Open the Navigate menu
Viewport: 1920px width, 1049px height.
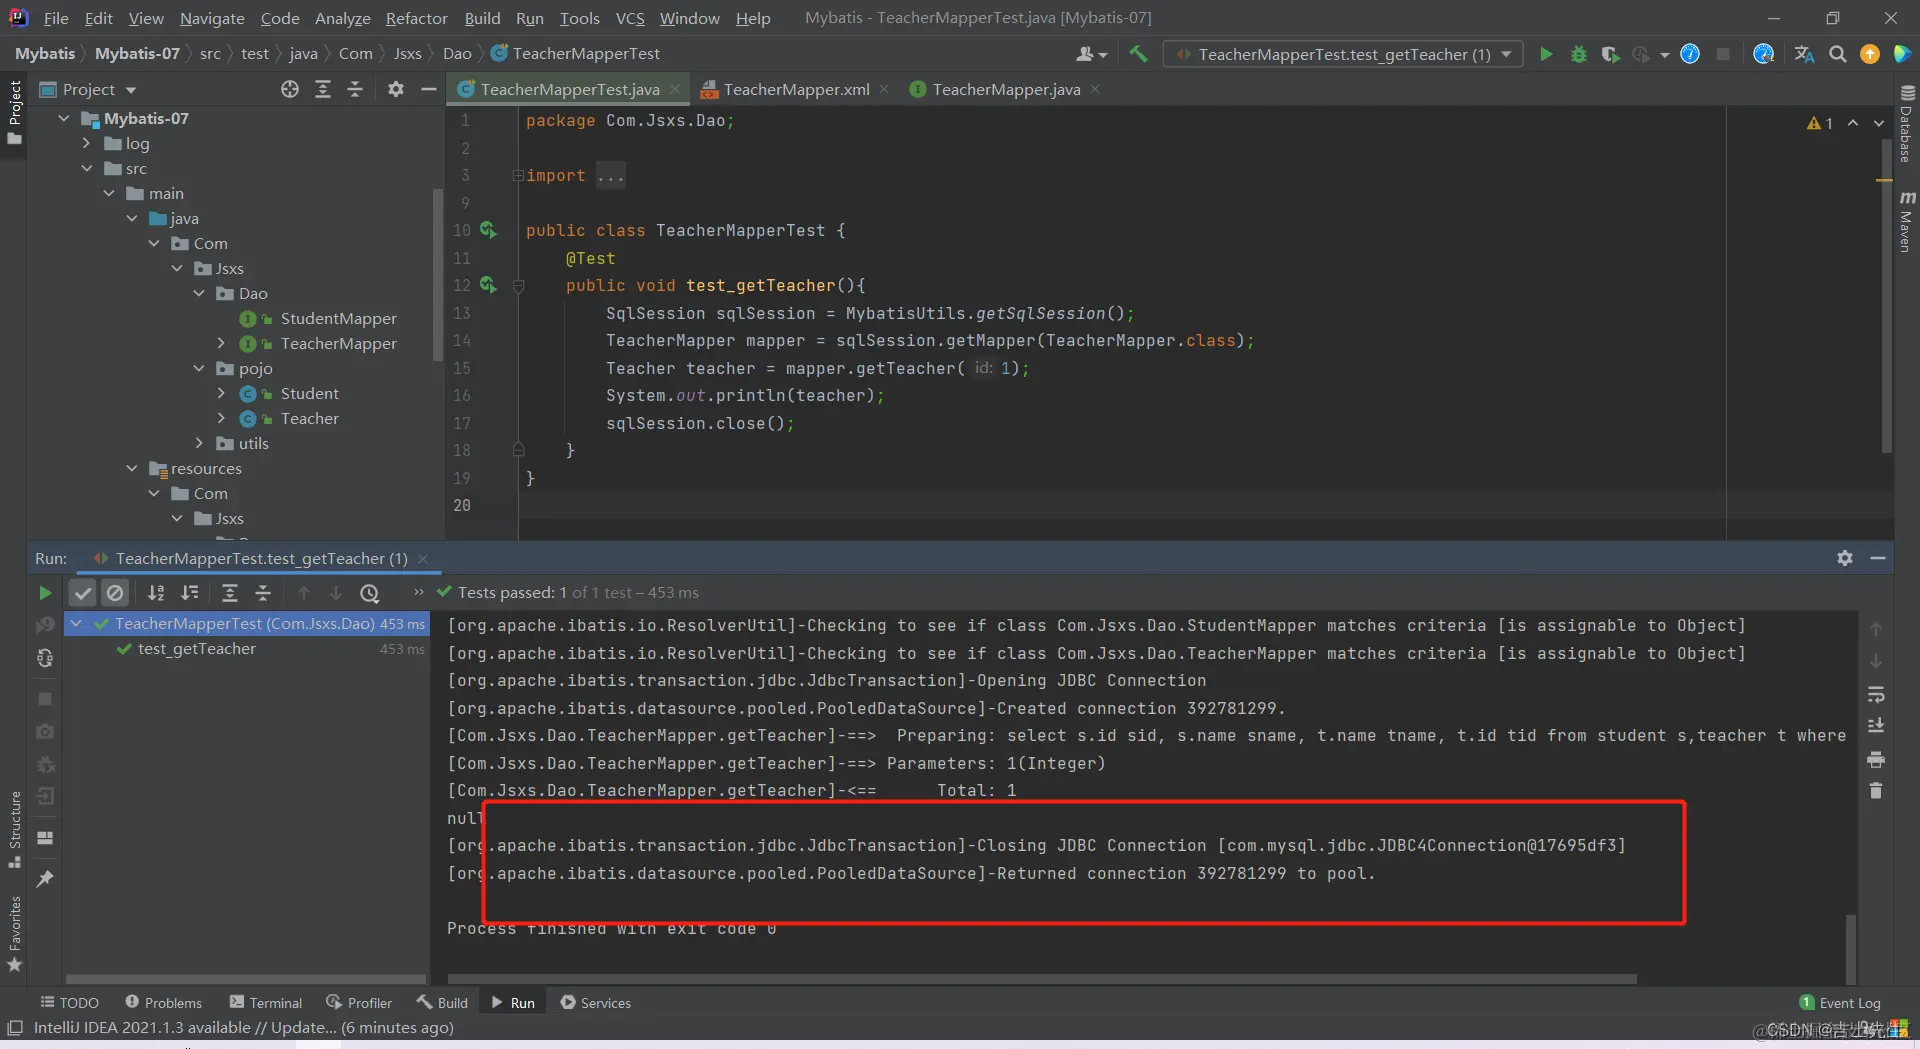[x=212, y=18]
